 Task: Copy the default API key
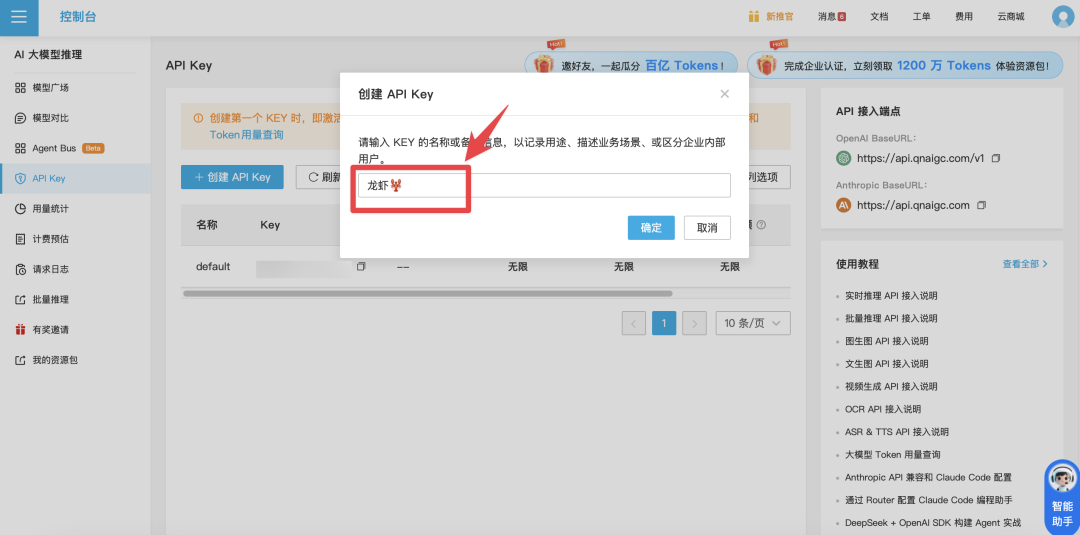click(361, 267)
